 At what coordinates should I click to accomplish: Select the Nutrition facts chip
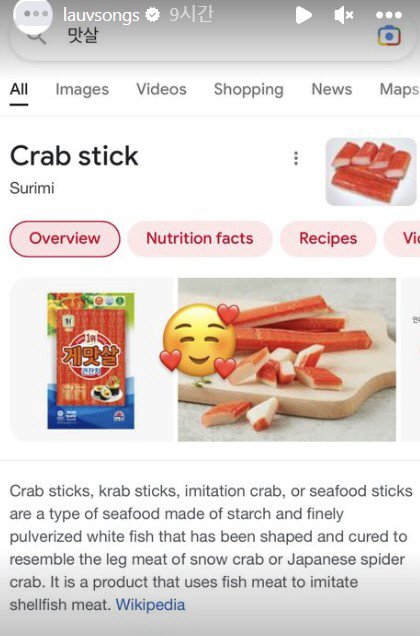pos(199,238)
